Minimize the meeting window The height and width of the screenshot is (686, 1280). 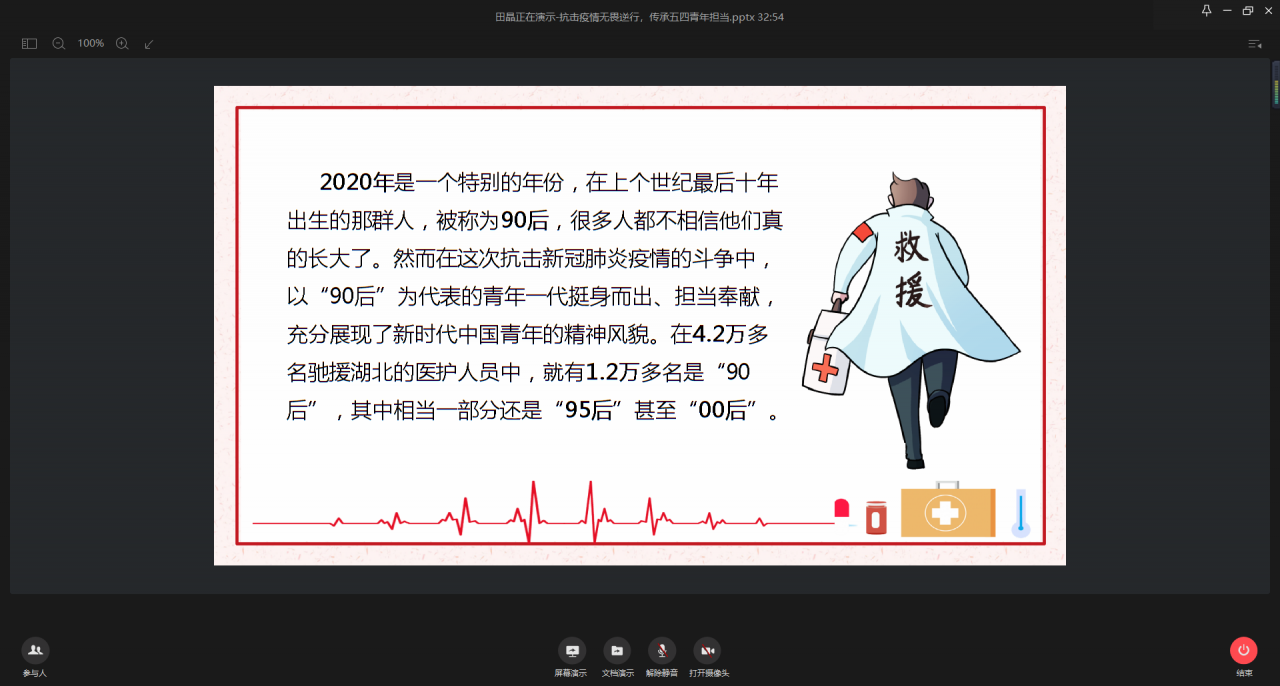(x=1227, y=10)
